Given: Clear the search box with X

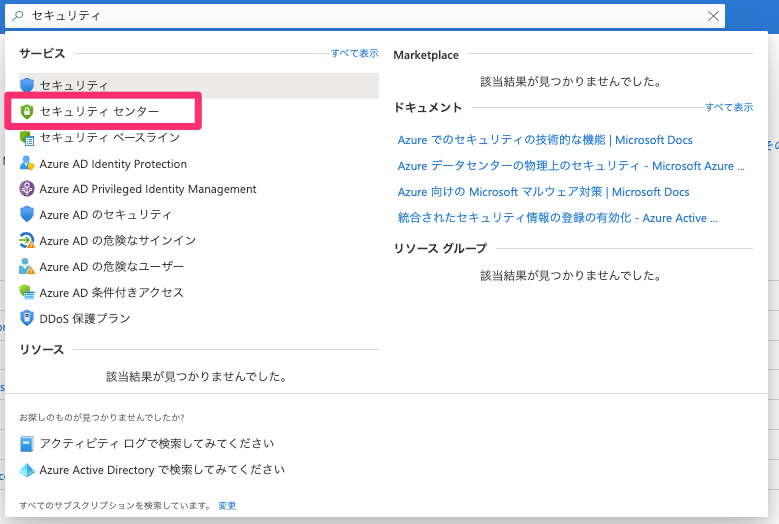Looking at the screenshot, I should click(713, 16).
